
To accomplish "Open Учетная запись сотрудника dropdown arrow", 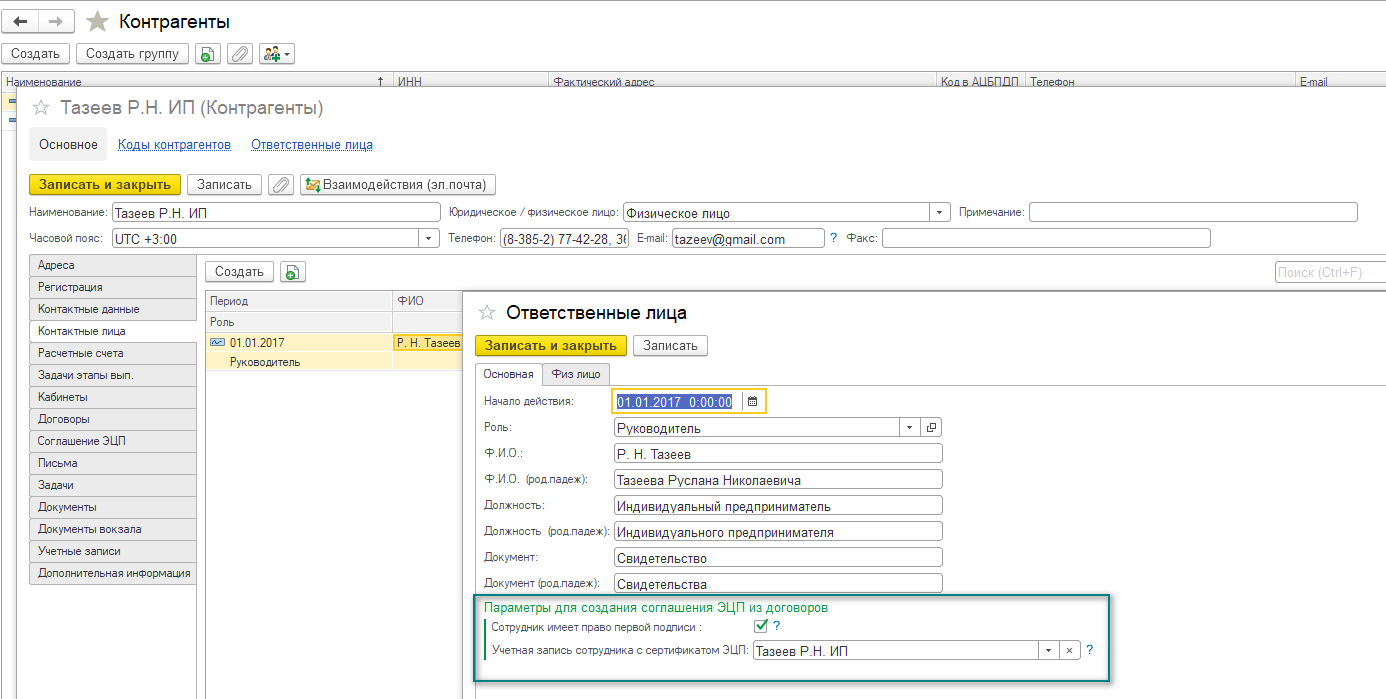I will (x=1048, y=651).
